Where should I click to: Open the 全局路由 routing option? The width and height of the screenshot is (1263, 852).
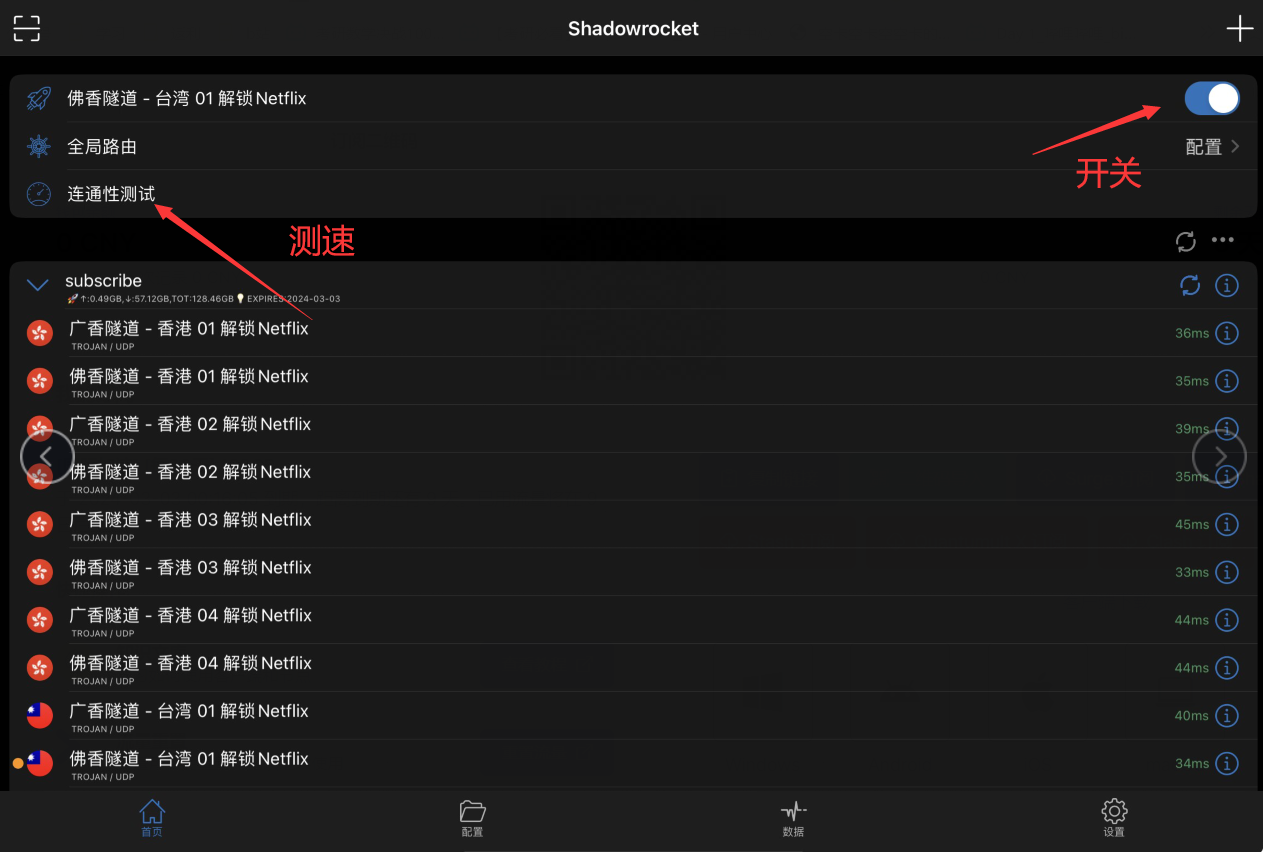point(633,146)
